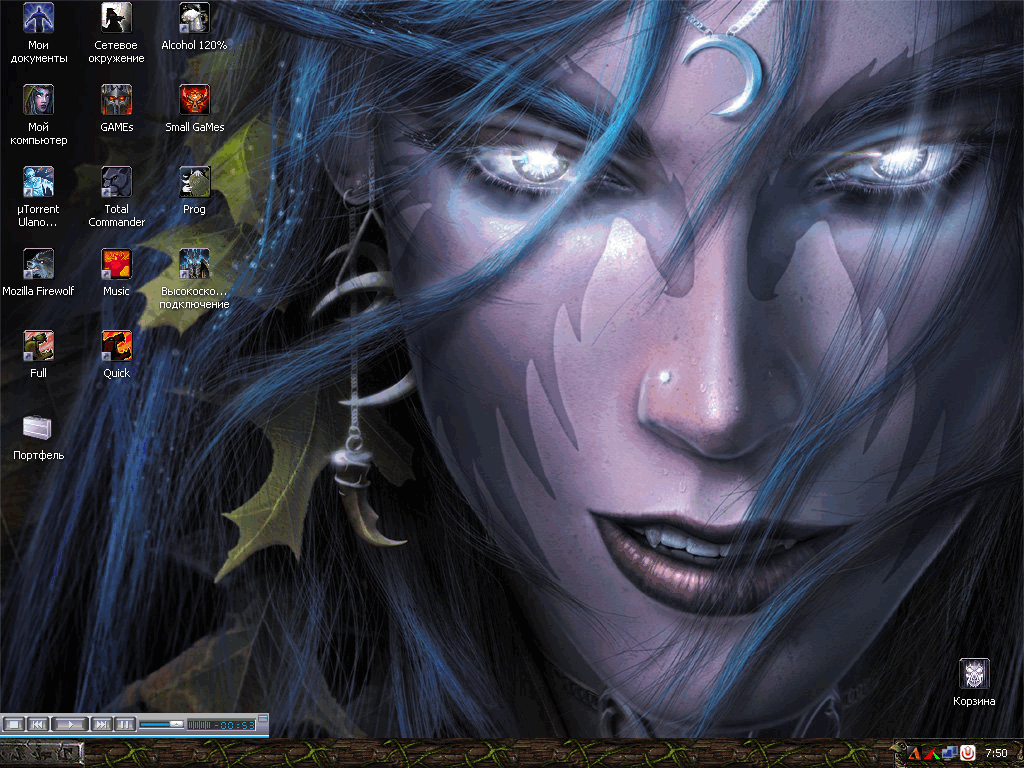
Task: Click the network connection tray icon
Action: pyautogui.click(x=948, y=753)
